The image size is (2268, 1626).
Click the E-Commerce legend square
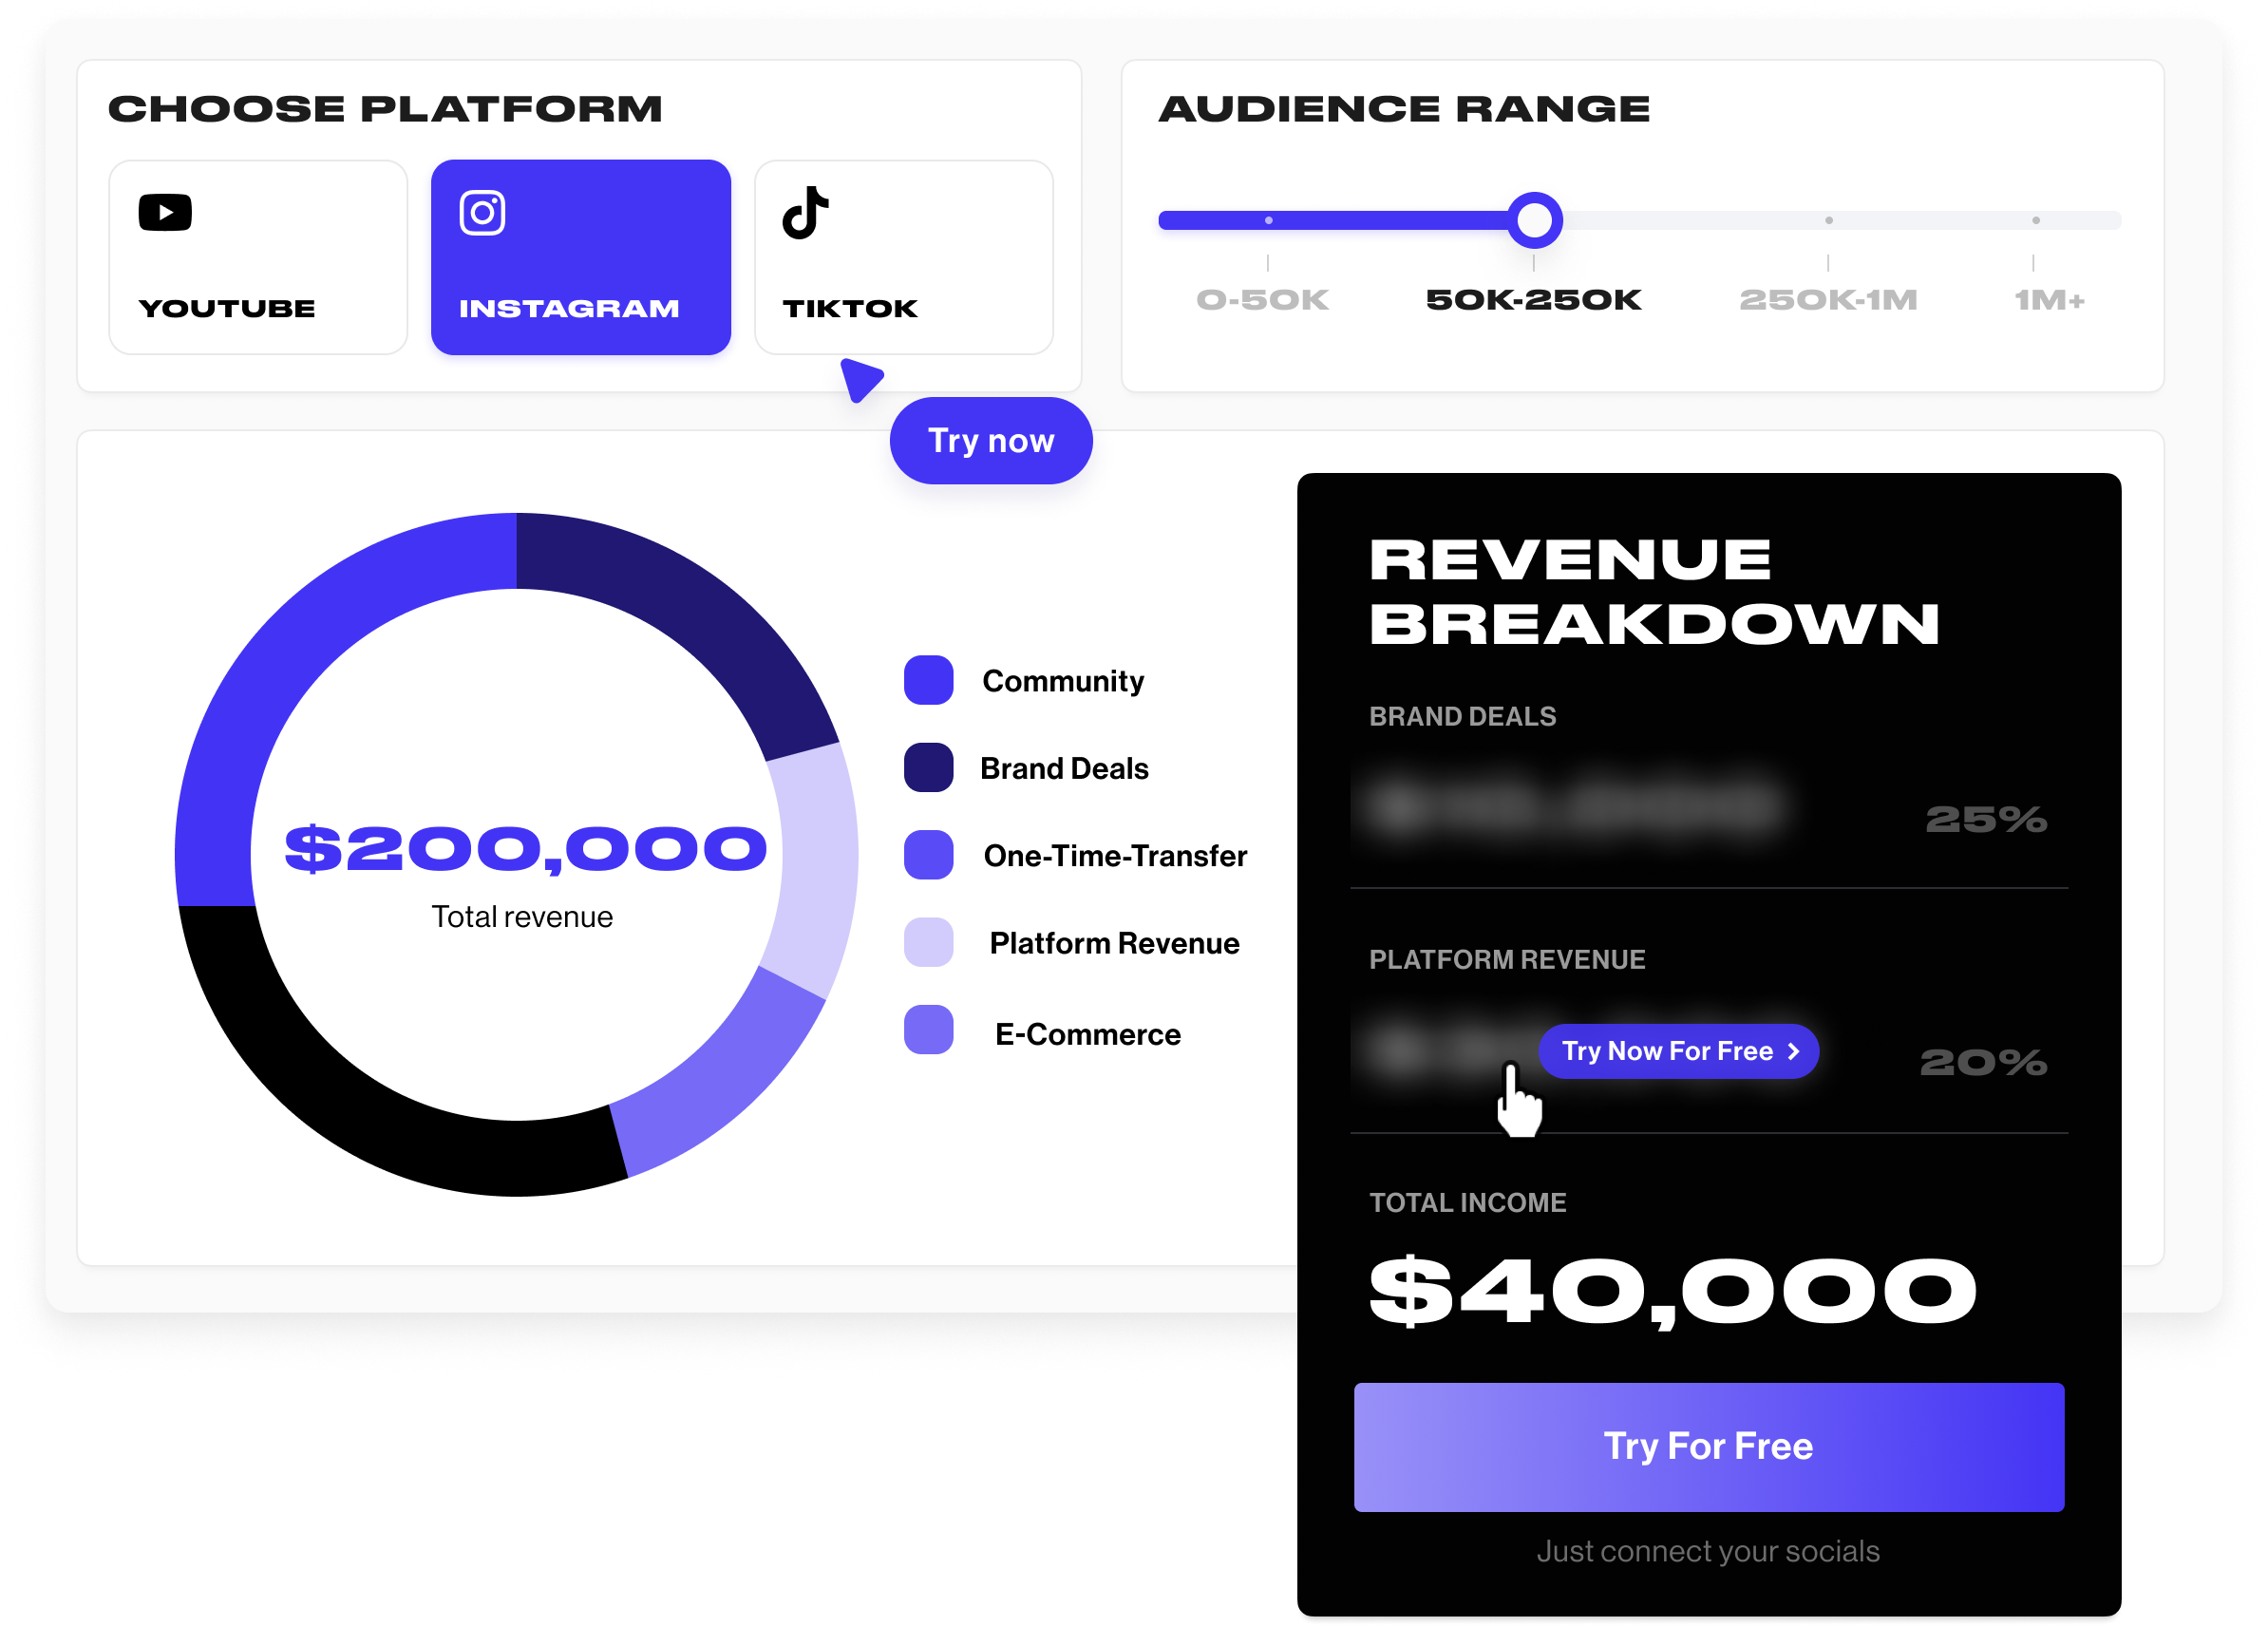point(928,1030)
